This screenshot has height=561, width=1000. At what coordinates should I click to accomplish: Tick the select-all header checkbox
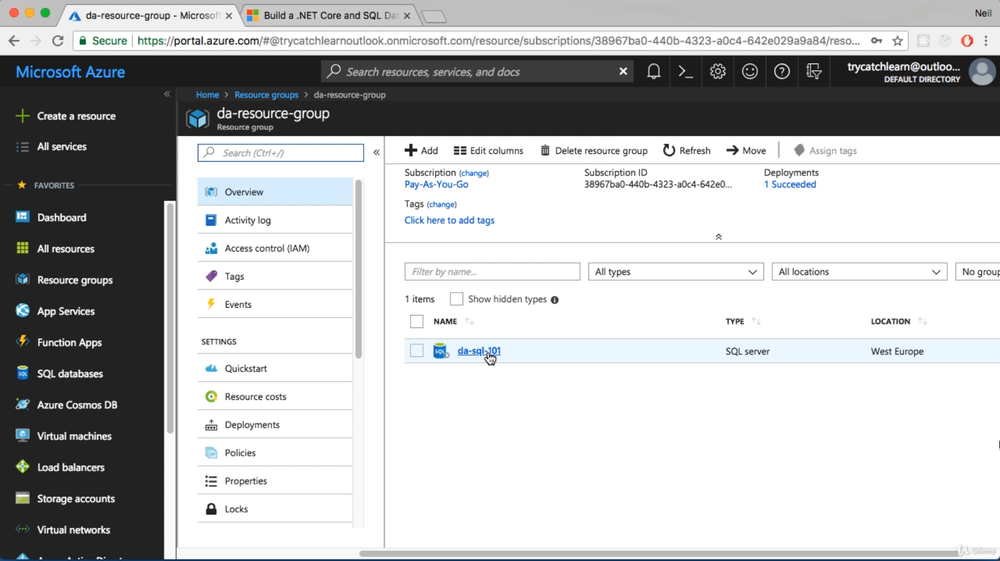click(417, 321)
